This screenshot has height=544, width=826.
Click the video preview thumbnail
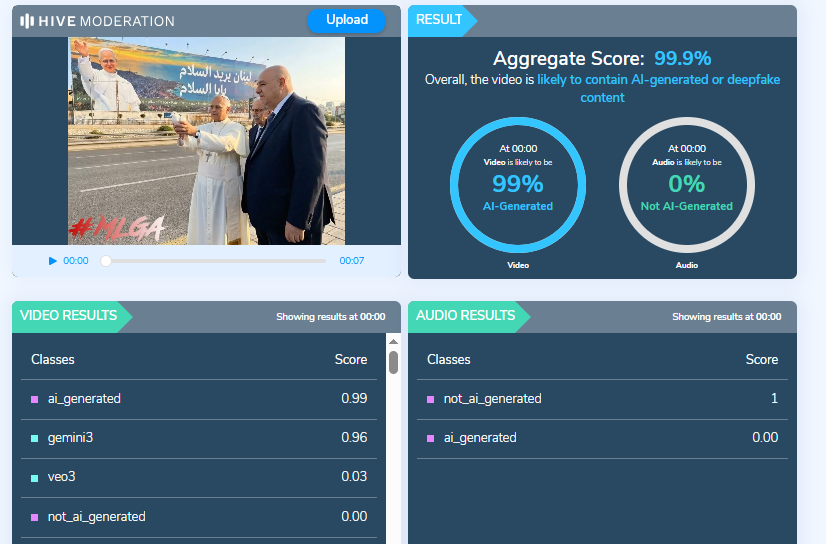click(206, 141)
